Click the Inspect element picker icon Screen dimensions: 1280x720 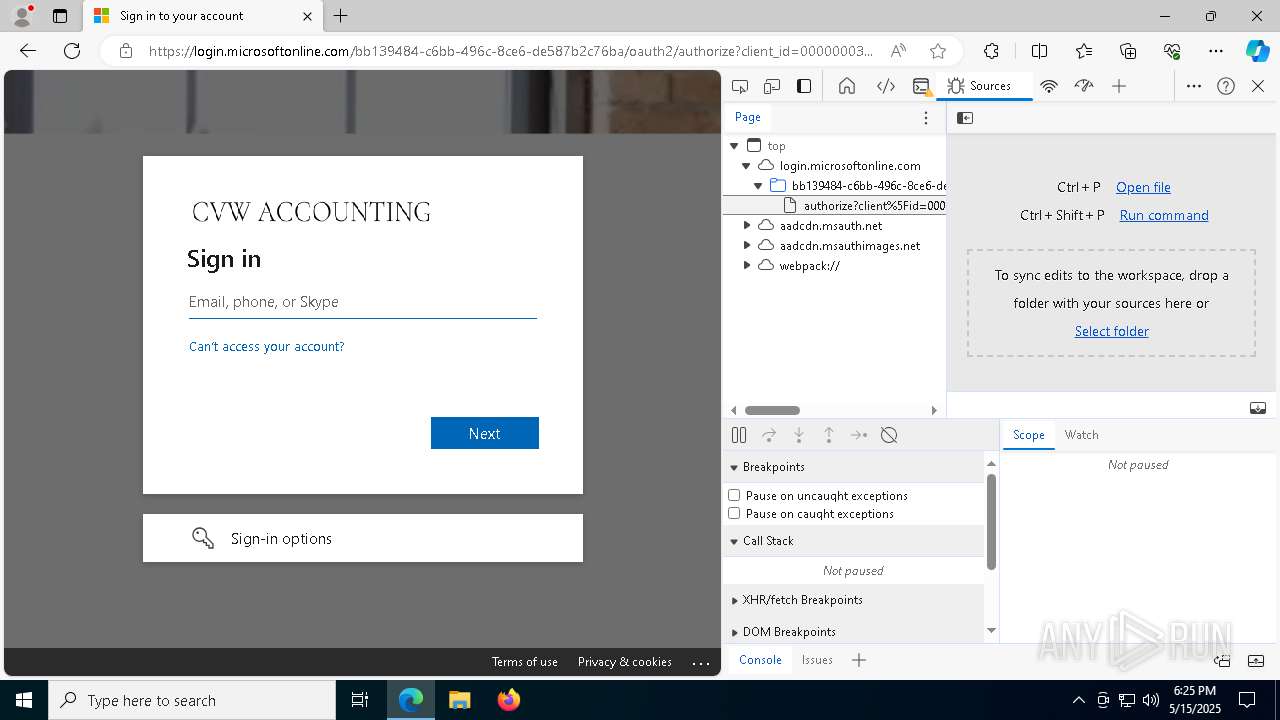click(x=740, y=86)
